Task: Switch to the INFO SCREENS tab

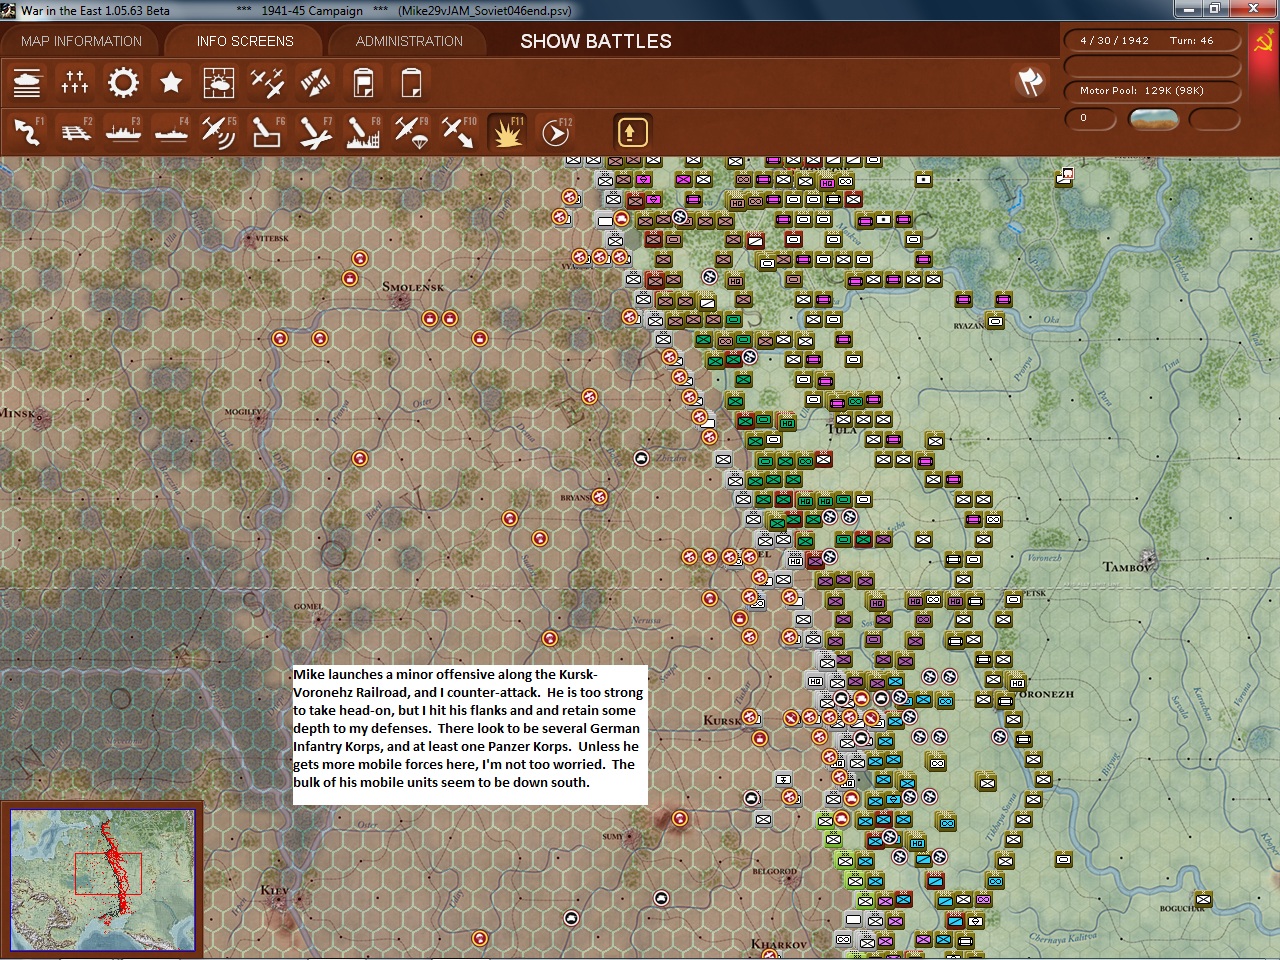Action: [x=245, y=41]
